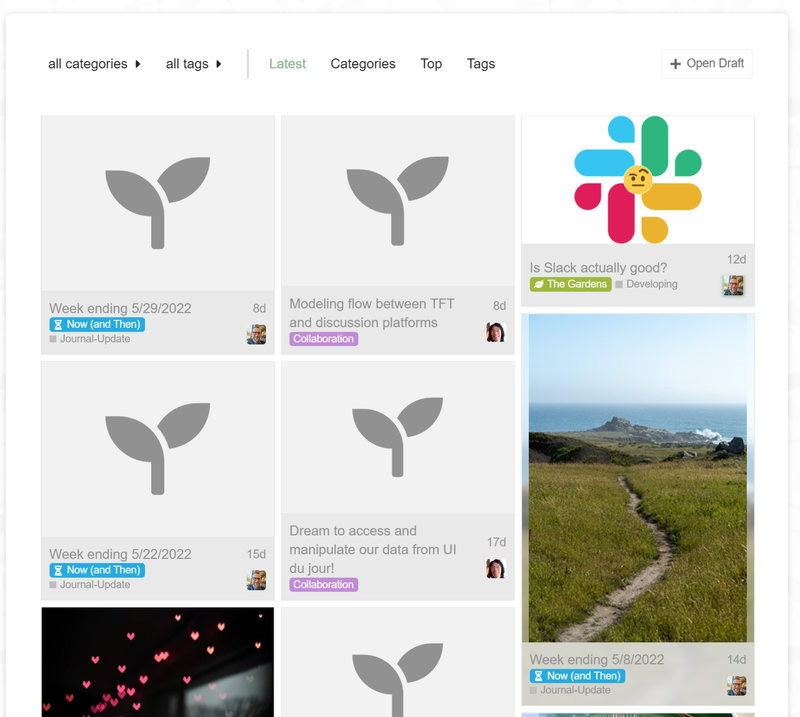Expand the all categories dropdown
The image size is (800, 717).
[x=94, y=64]
